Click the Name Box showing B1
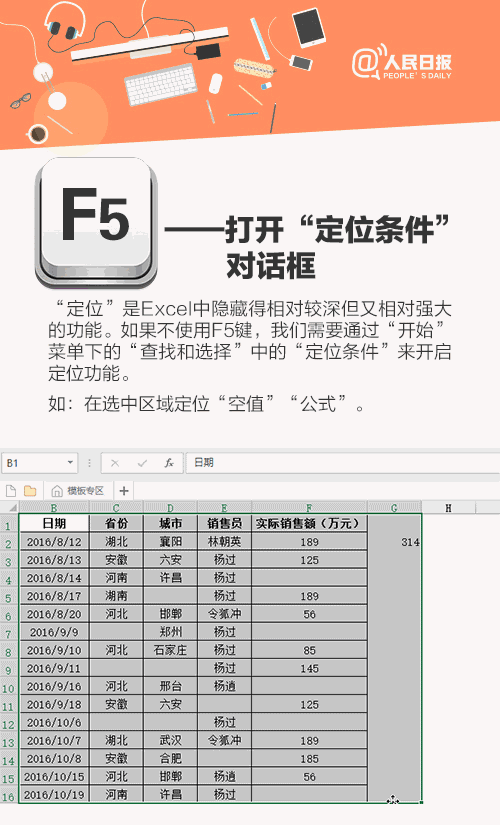Image resolution: width=500 pixels, height=825 pixels. click(x=39, y=463)
